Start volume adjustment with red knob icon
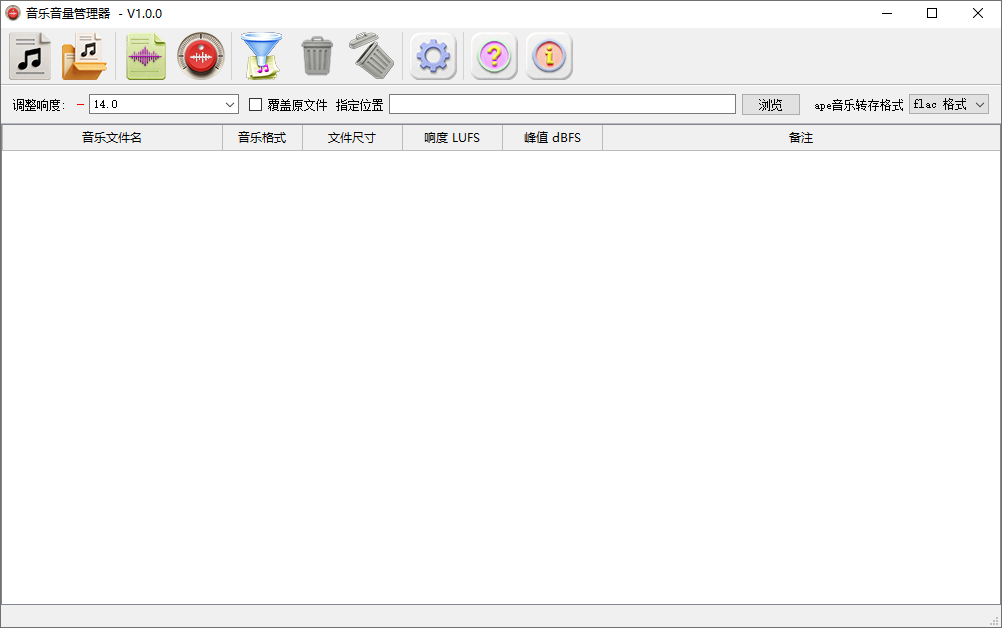The height and width of the screenshot is (628, 1002). pyautogui.click(x=201, y=56)
